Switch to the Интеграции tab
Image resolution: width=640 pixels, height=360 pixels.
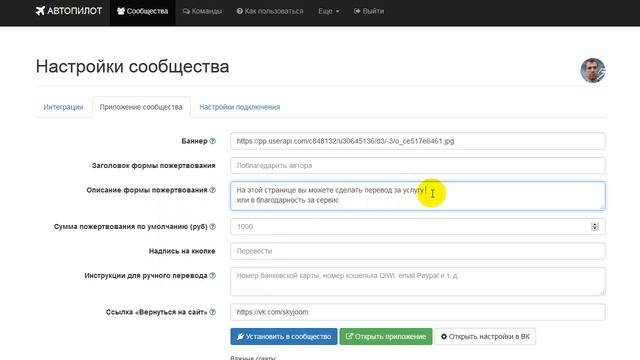point(63,107)
